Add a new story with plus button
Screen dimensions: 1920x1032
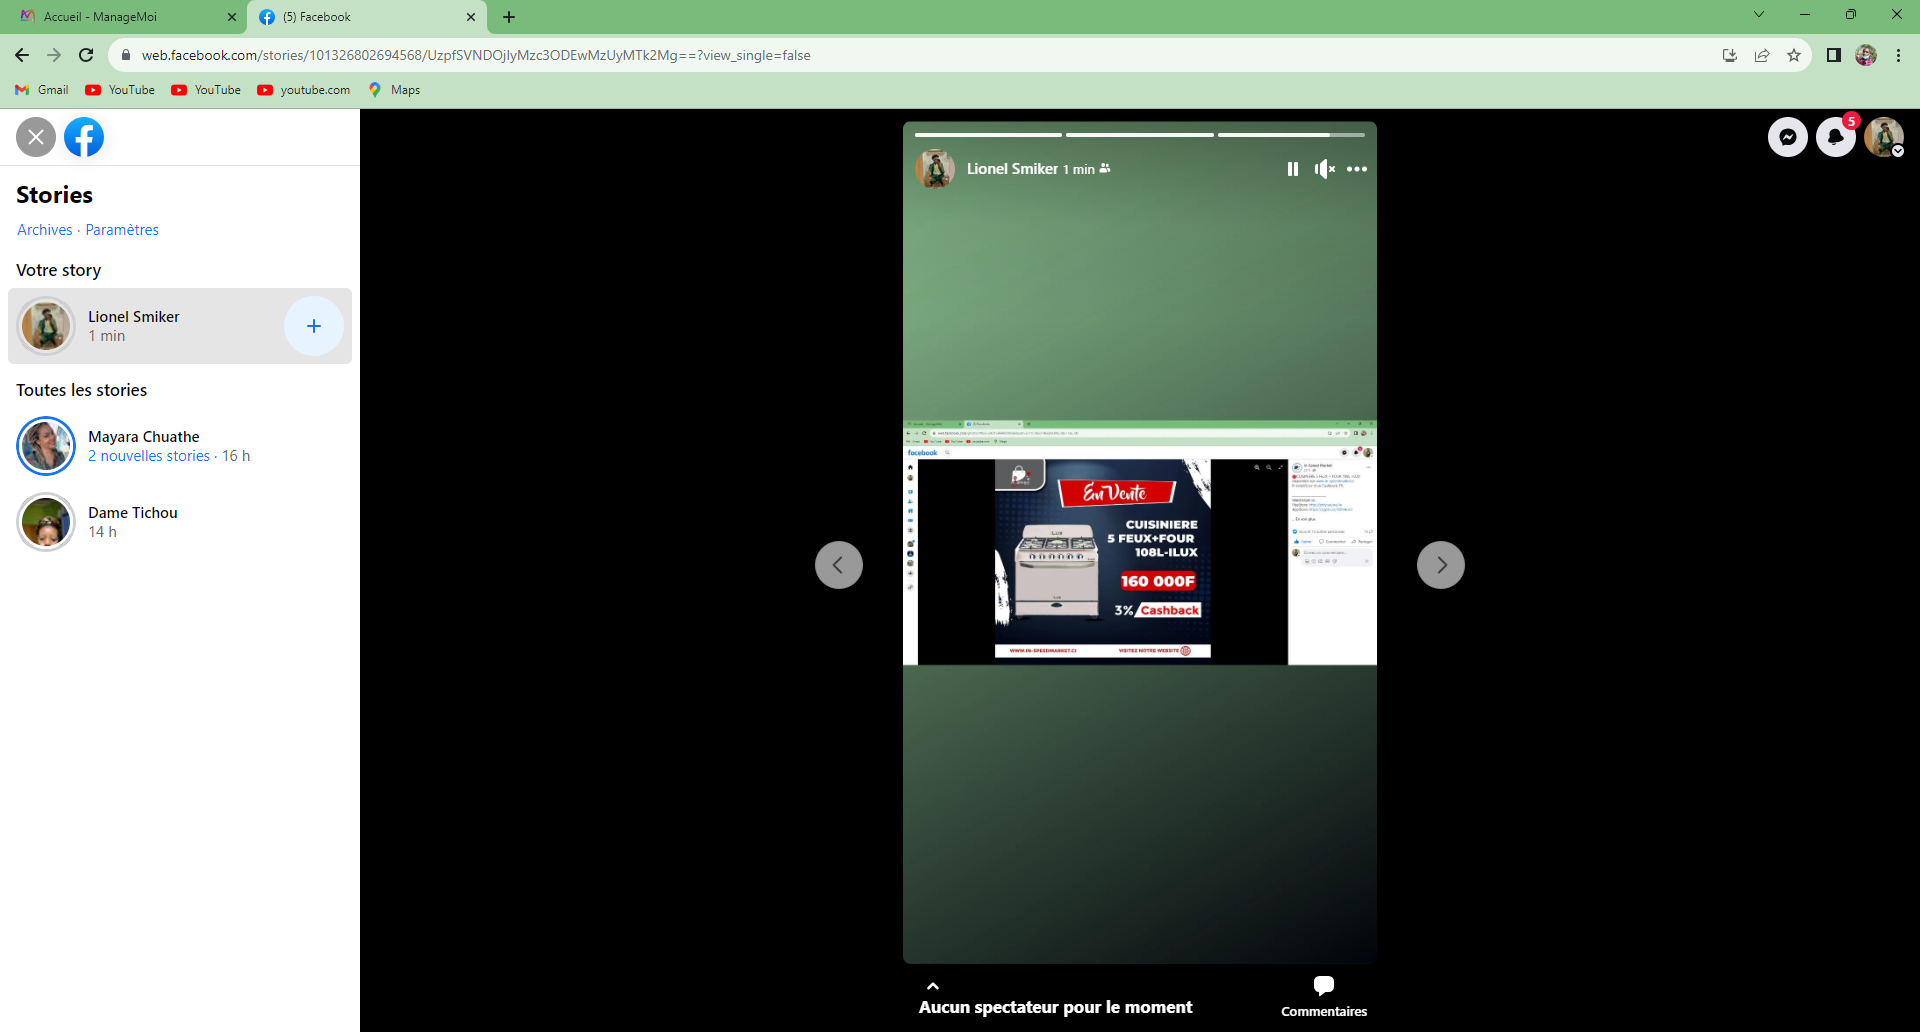313,326
